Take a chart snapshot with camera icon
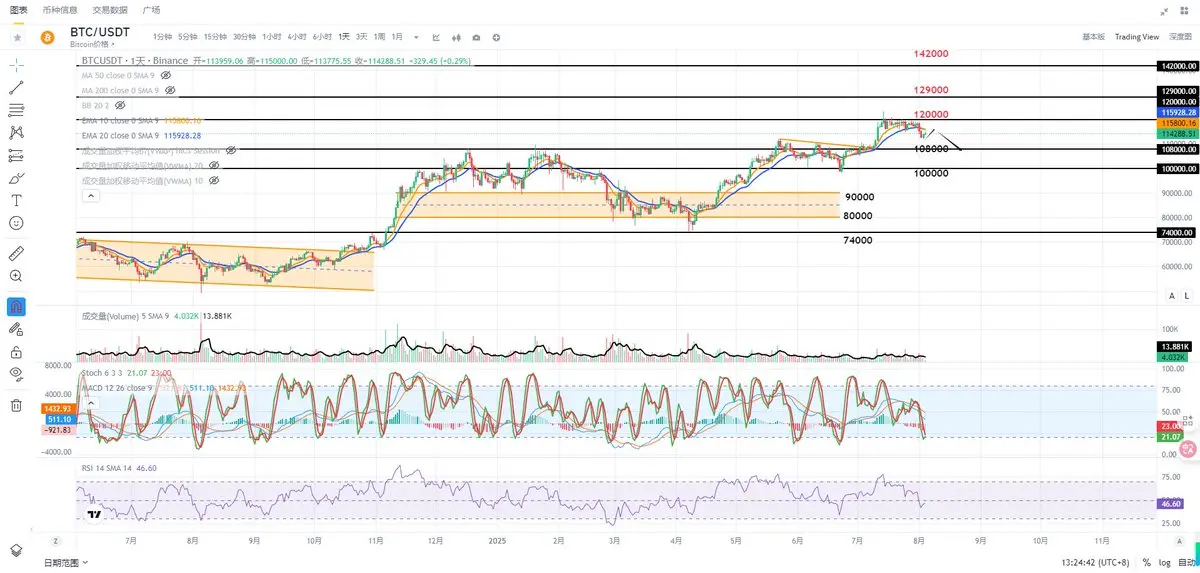Image resolution: width=1200 pixels, height=573 pixels. pos(476,37)
